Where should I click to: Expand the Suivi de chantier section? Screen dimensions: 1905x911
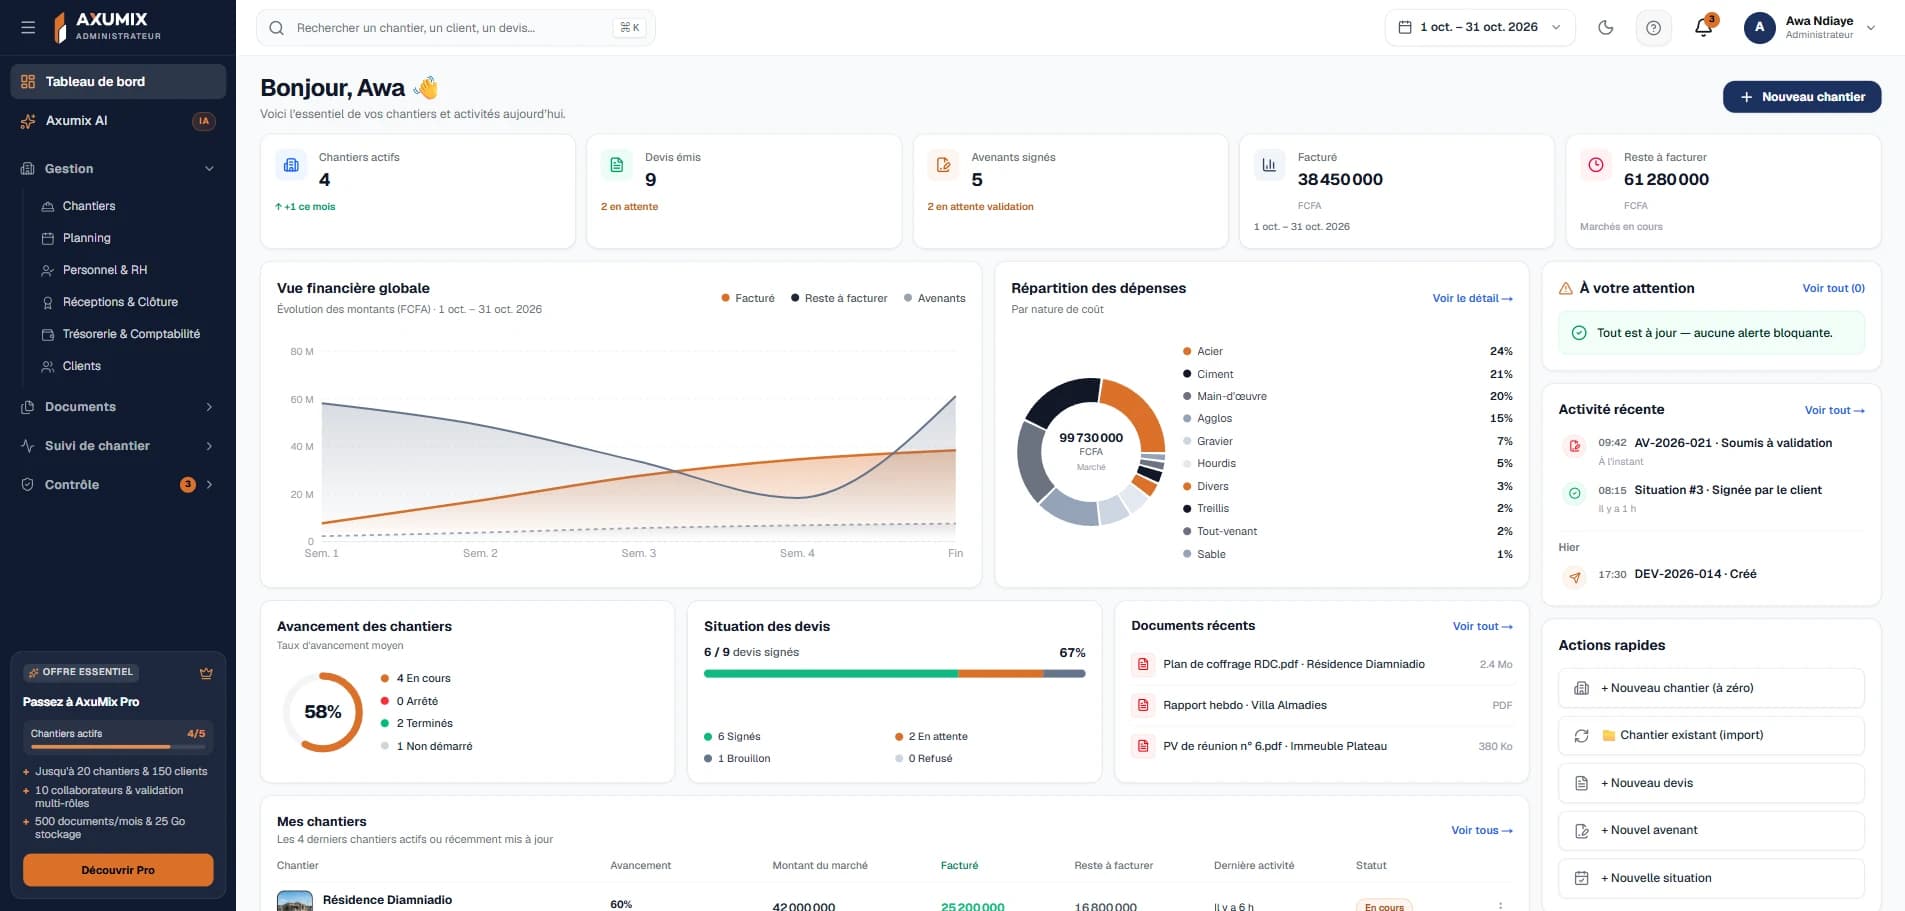click(118, 446)
